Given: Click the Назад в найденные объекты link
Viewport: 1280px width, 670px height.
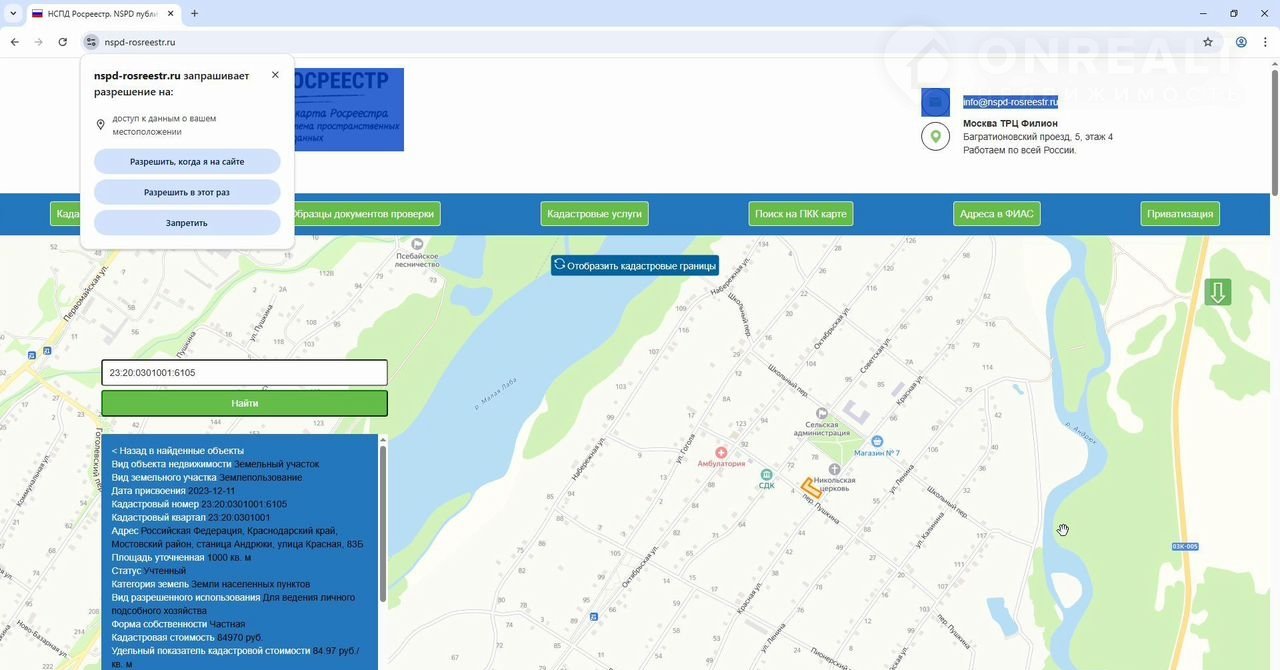Looking at the screenshot, I should pos(177,451).
